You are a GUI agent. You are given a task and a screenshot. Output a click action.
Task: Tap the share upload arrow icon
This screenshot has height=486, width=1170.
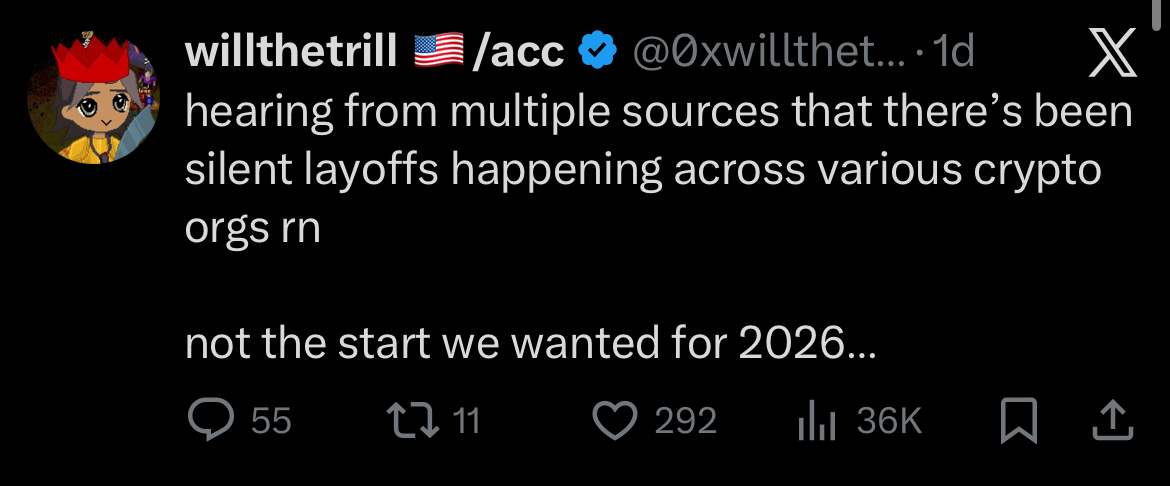pos(1113,421)
